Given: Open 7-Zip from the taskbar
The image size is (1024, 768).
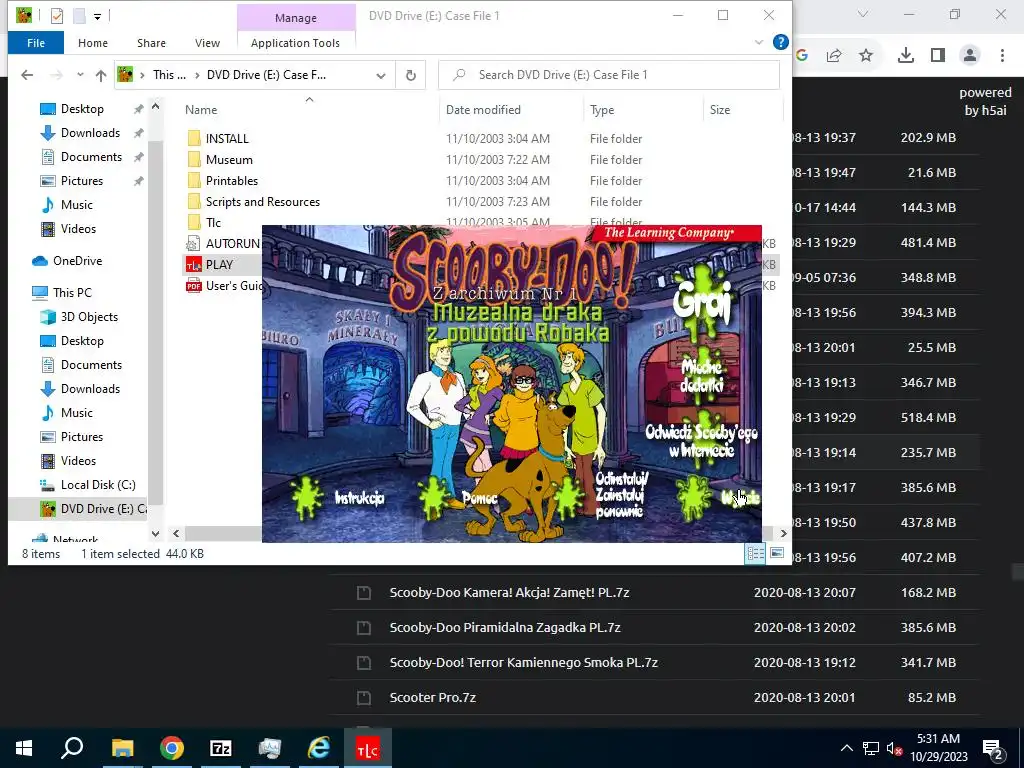Looking at the screenshot, I should (221, 748).
